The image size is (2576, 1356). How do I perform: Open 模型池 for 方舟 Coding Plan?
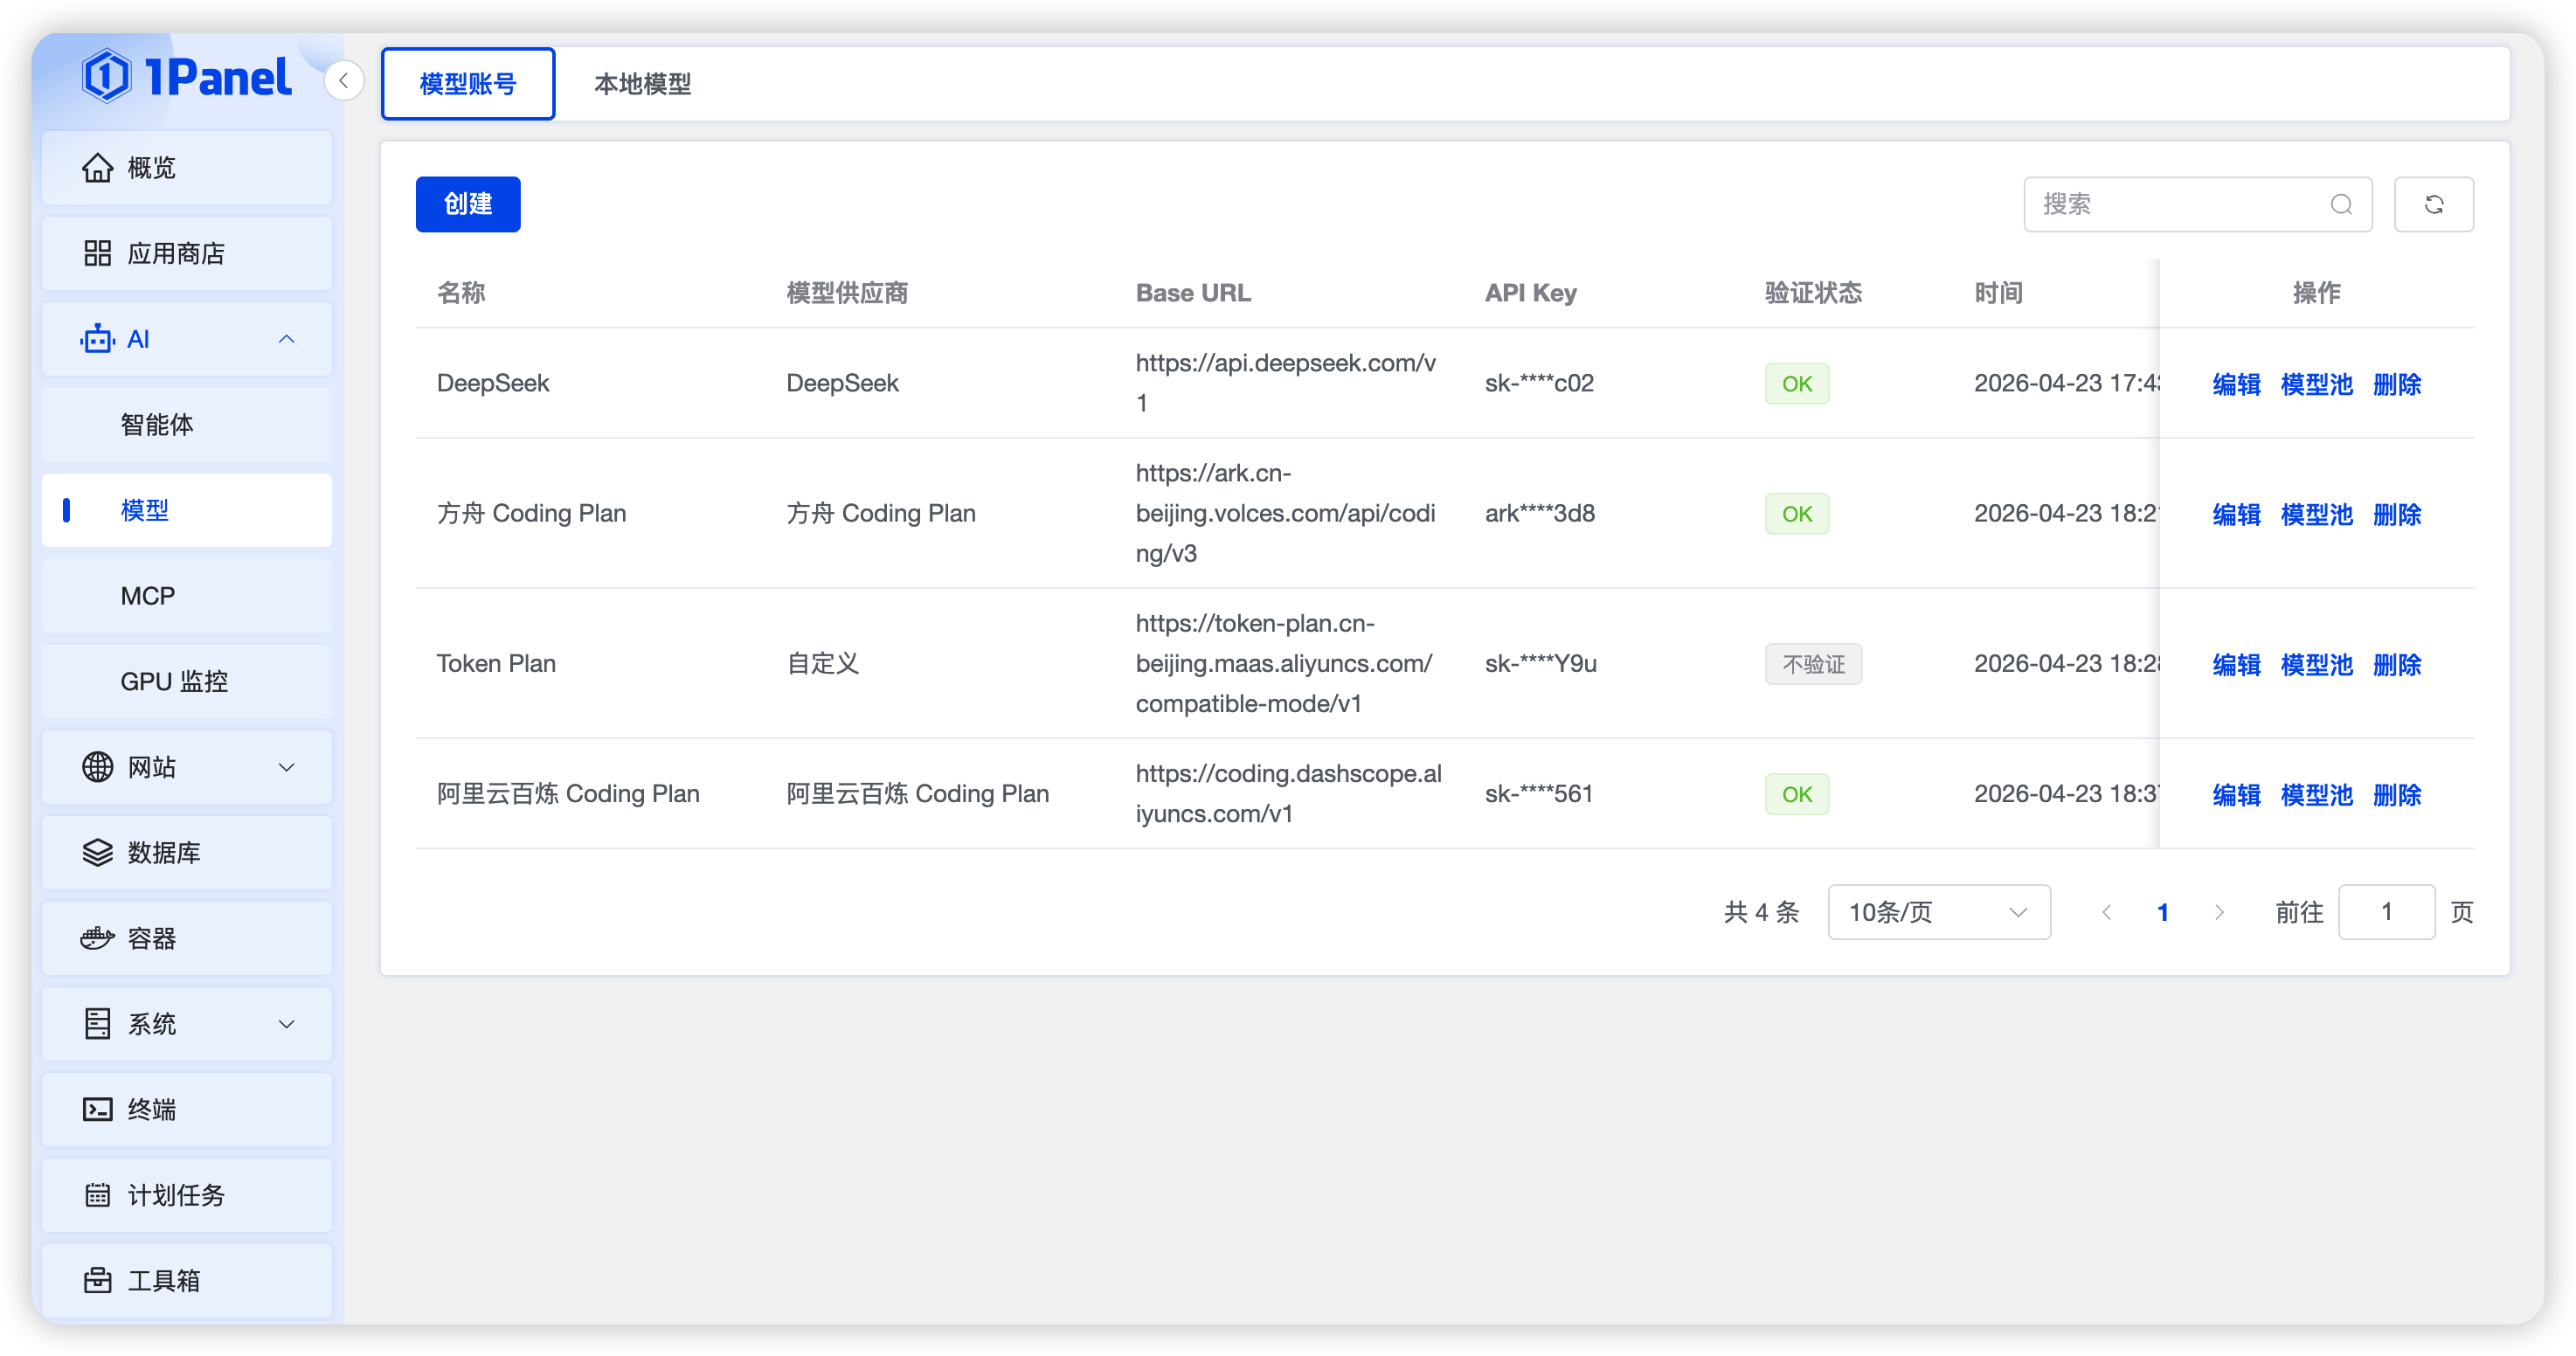(x=2316, y=514)
